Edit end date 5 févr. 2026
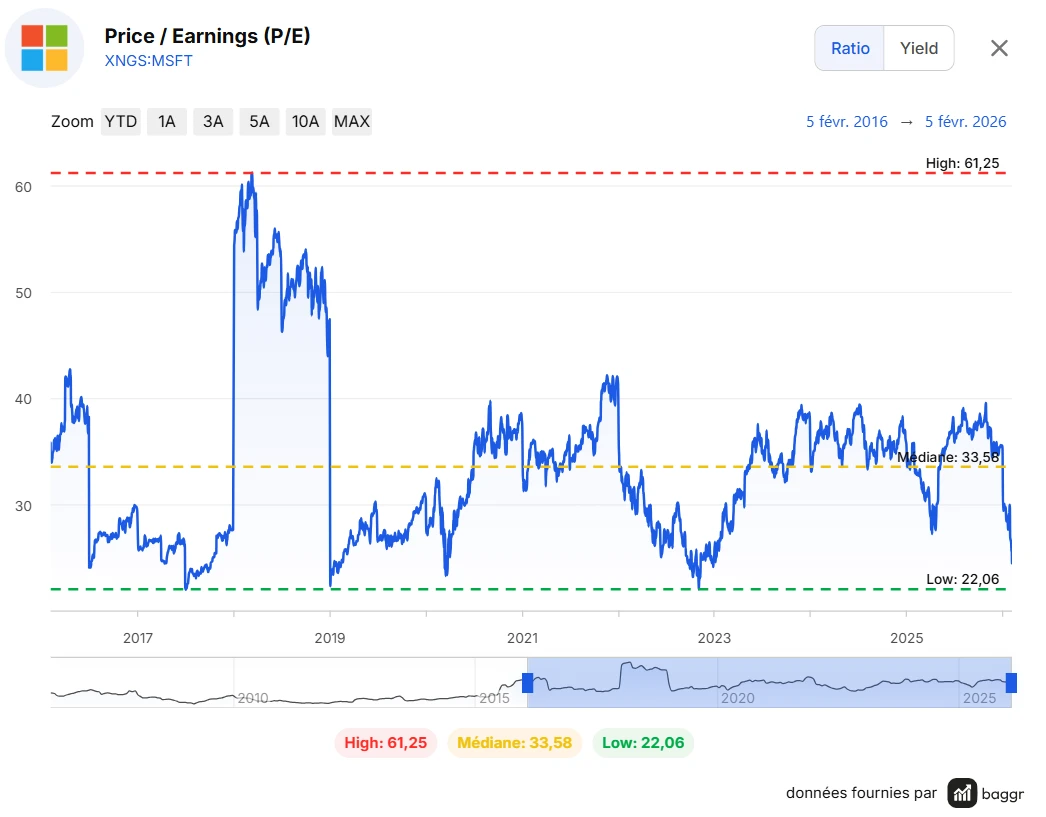This screenshot has height=817, width=1046. pyautogui.click(x=965, y=122)
